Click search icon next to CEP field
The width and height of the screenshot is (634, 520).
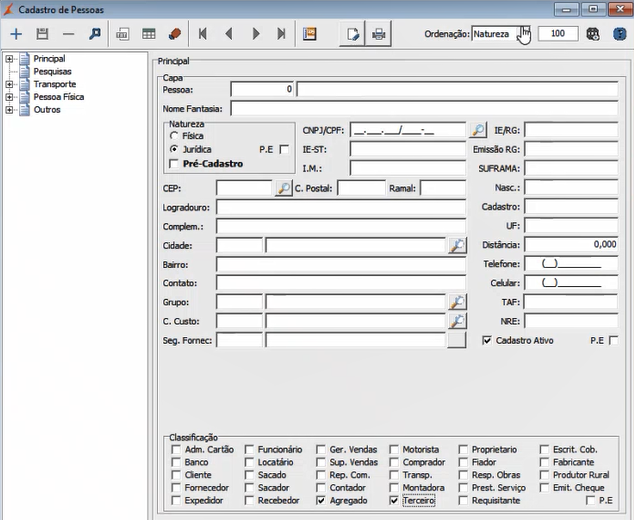point(283,188)
